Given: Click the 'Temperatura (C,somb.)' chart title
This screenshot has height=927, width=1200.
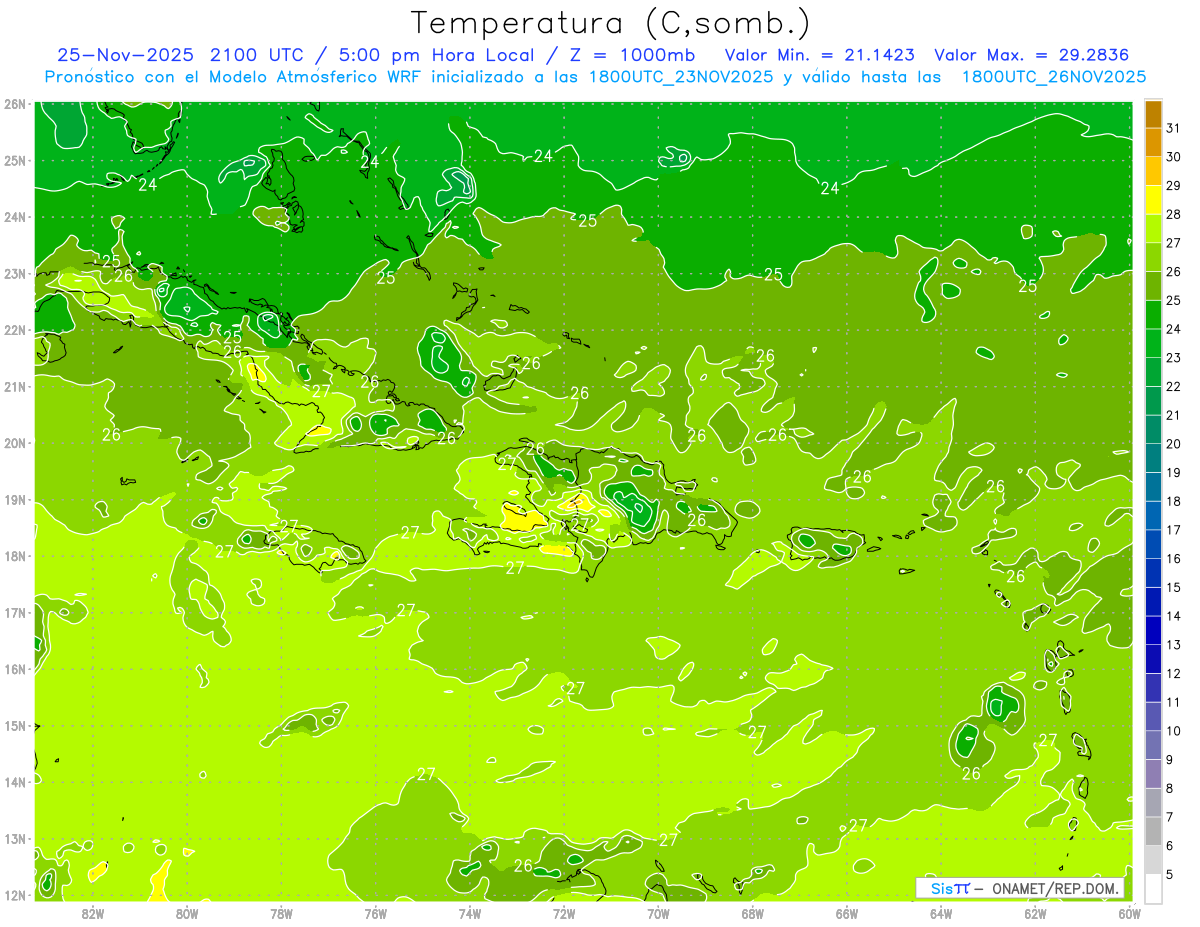Looking at the screenshot, I should pos(611,23).
